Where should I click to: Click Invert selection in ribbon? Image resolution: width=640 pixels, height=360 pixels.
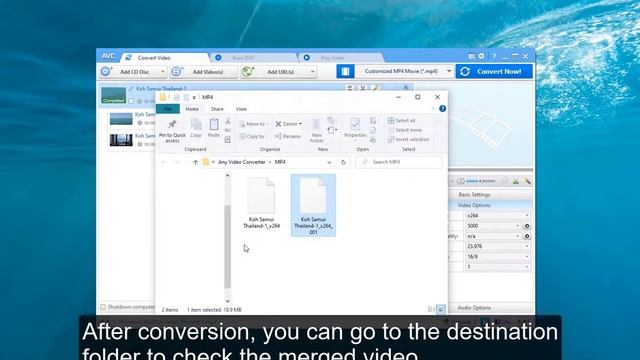(x=409, y=139)
